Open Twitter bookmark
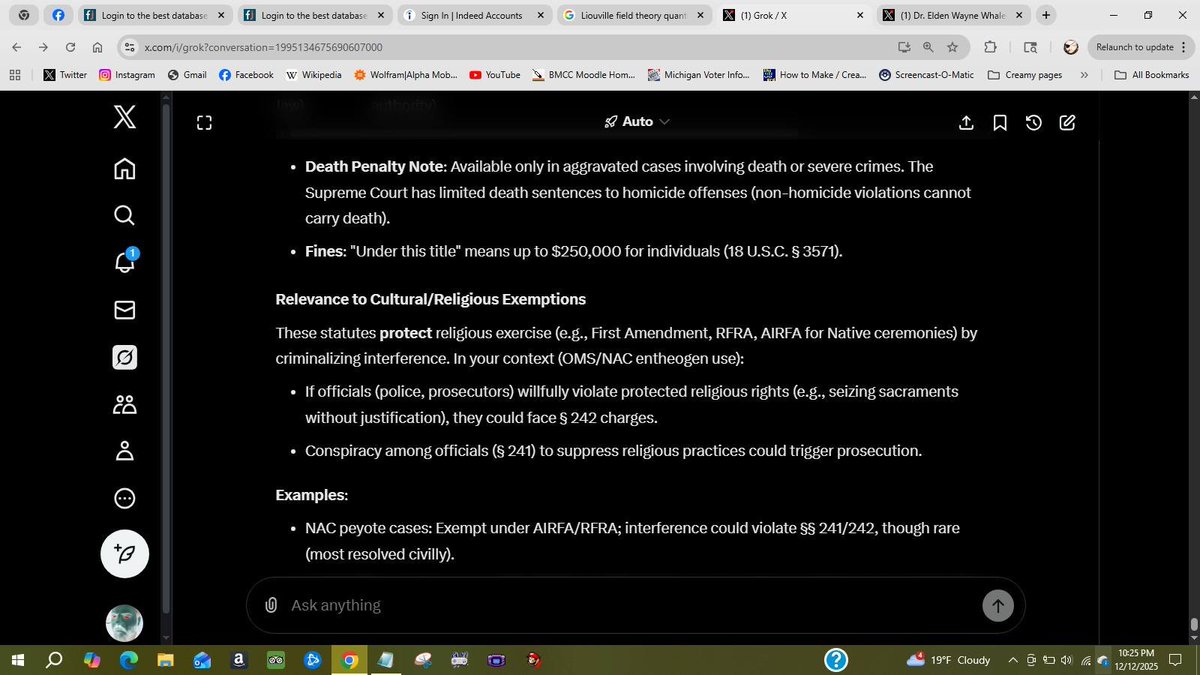The height and width of the screenshot is (675, 1200). tap(65, 75)
